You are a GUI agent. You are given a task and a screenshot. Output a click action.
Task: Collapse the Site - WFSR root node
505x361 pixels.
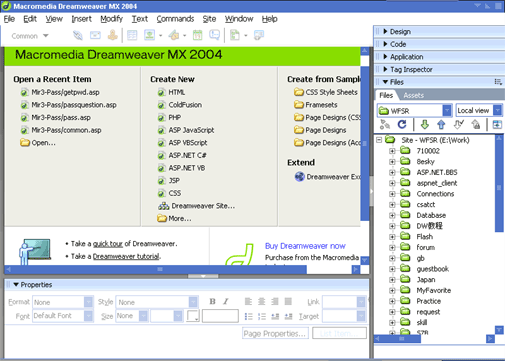(x=379, y=140)
